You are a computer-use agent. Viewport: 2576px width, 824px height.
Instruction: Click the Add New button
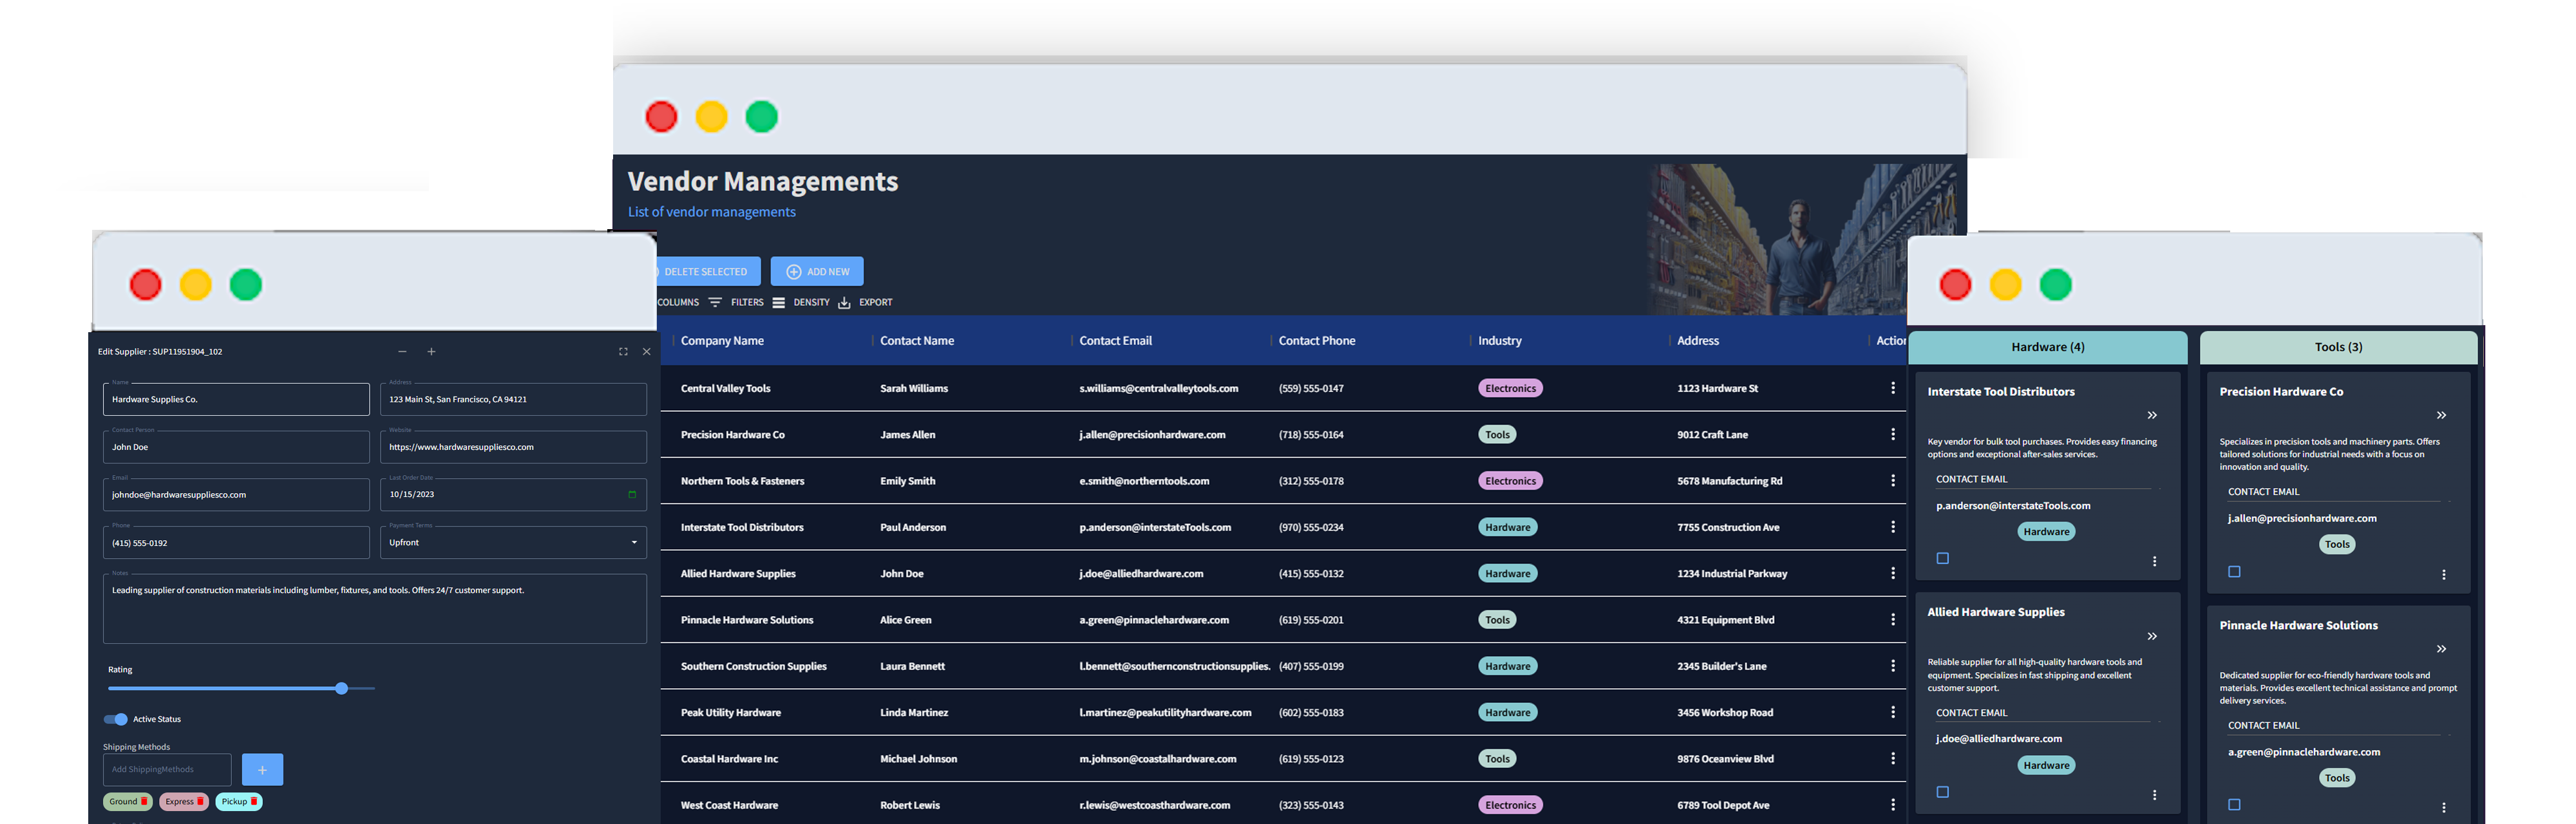pyautogui.click(x=817, y=271)
